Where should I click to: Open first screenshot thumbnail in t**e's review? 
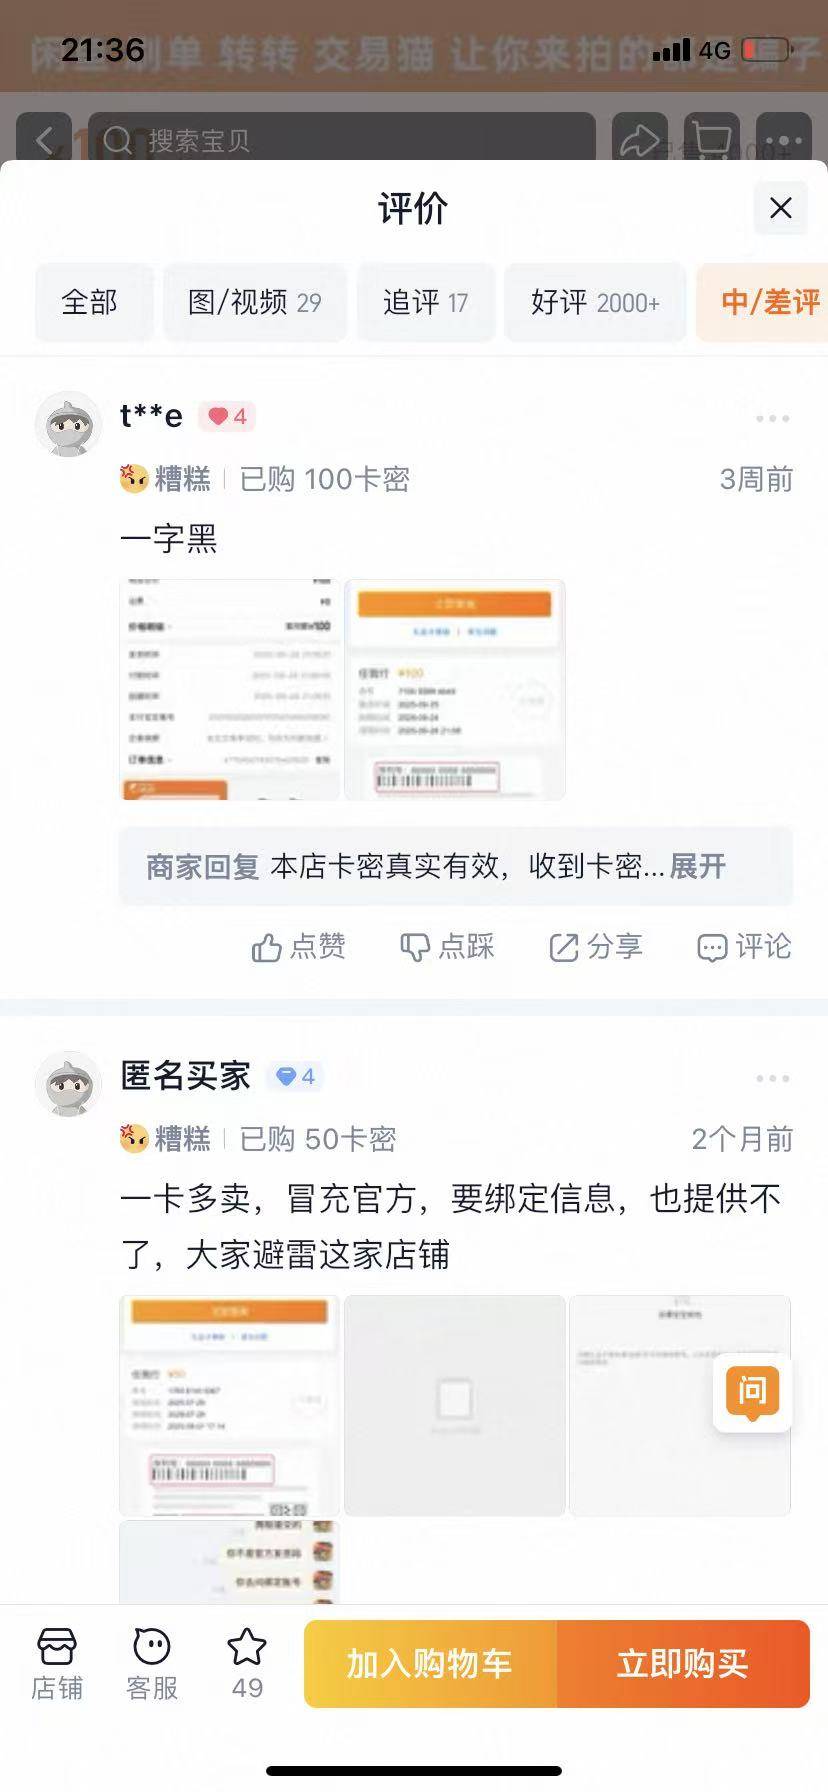[x=230, y=689]
